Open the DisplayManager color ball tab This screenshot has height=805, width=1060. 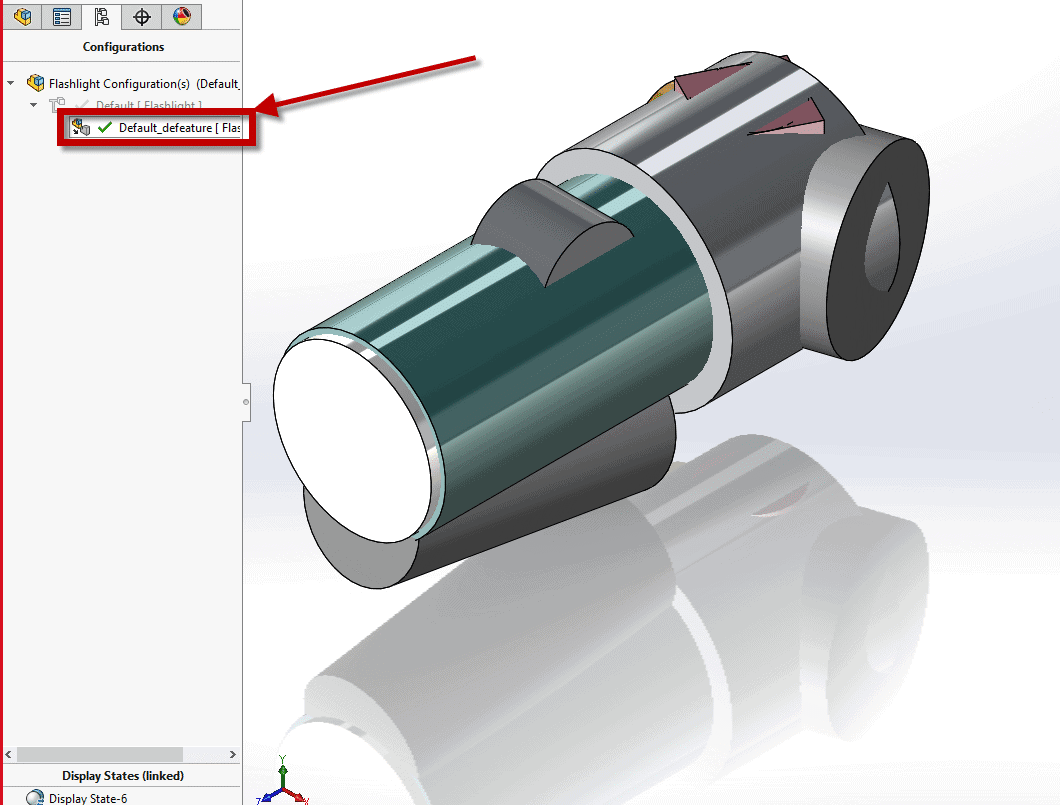(181, 16)
